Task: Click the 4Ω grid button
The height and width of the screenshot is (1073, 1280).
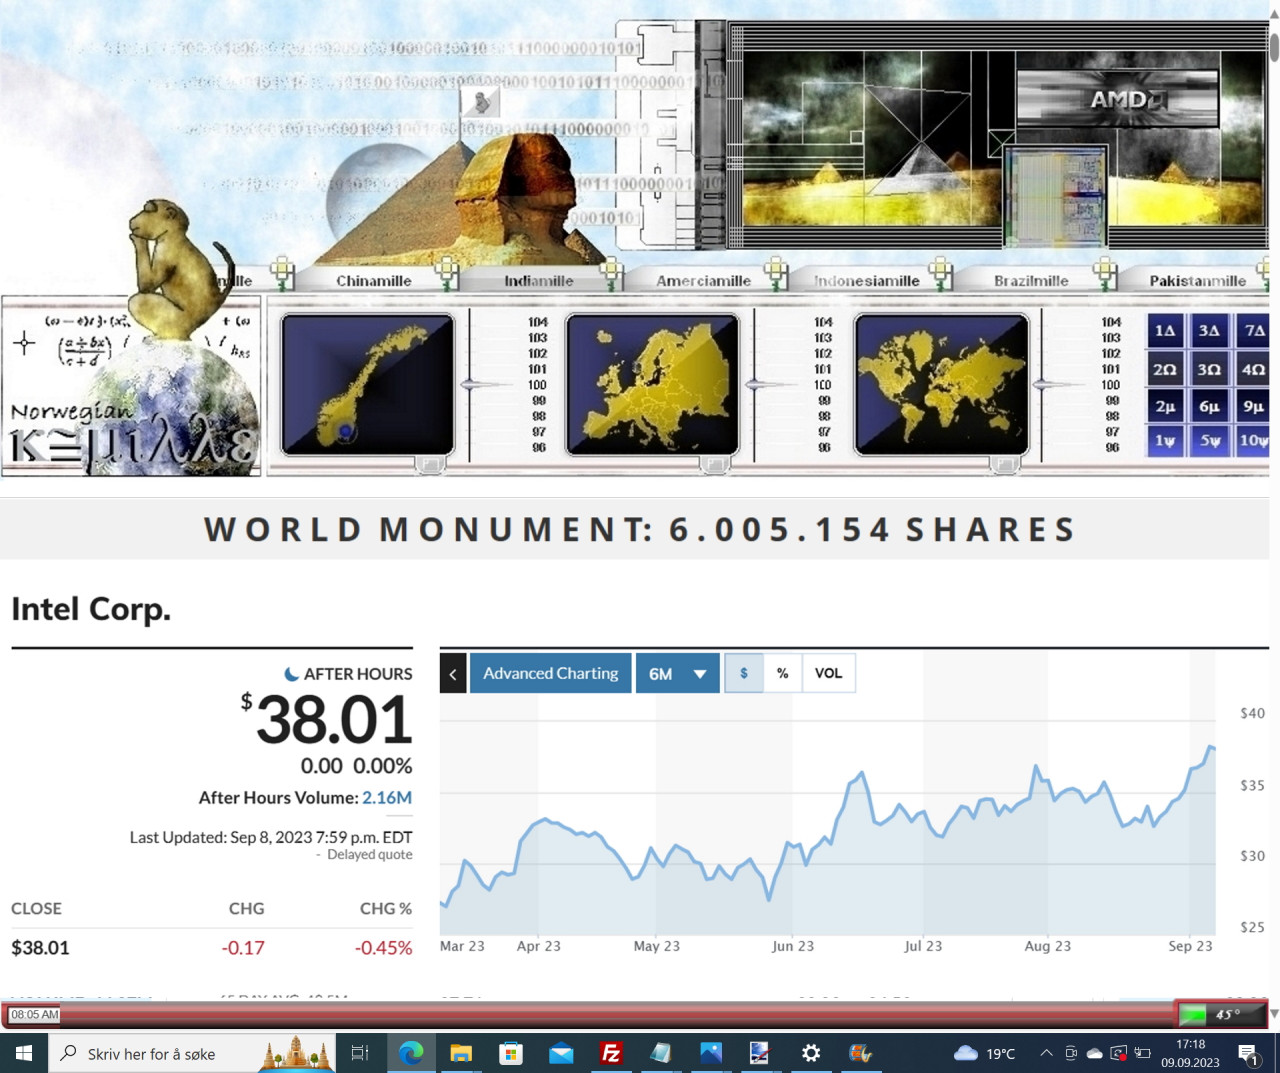Action: [x=1254, y=369]
